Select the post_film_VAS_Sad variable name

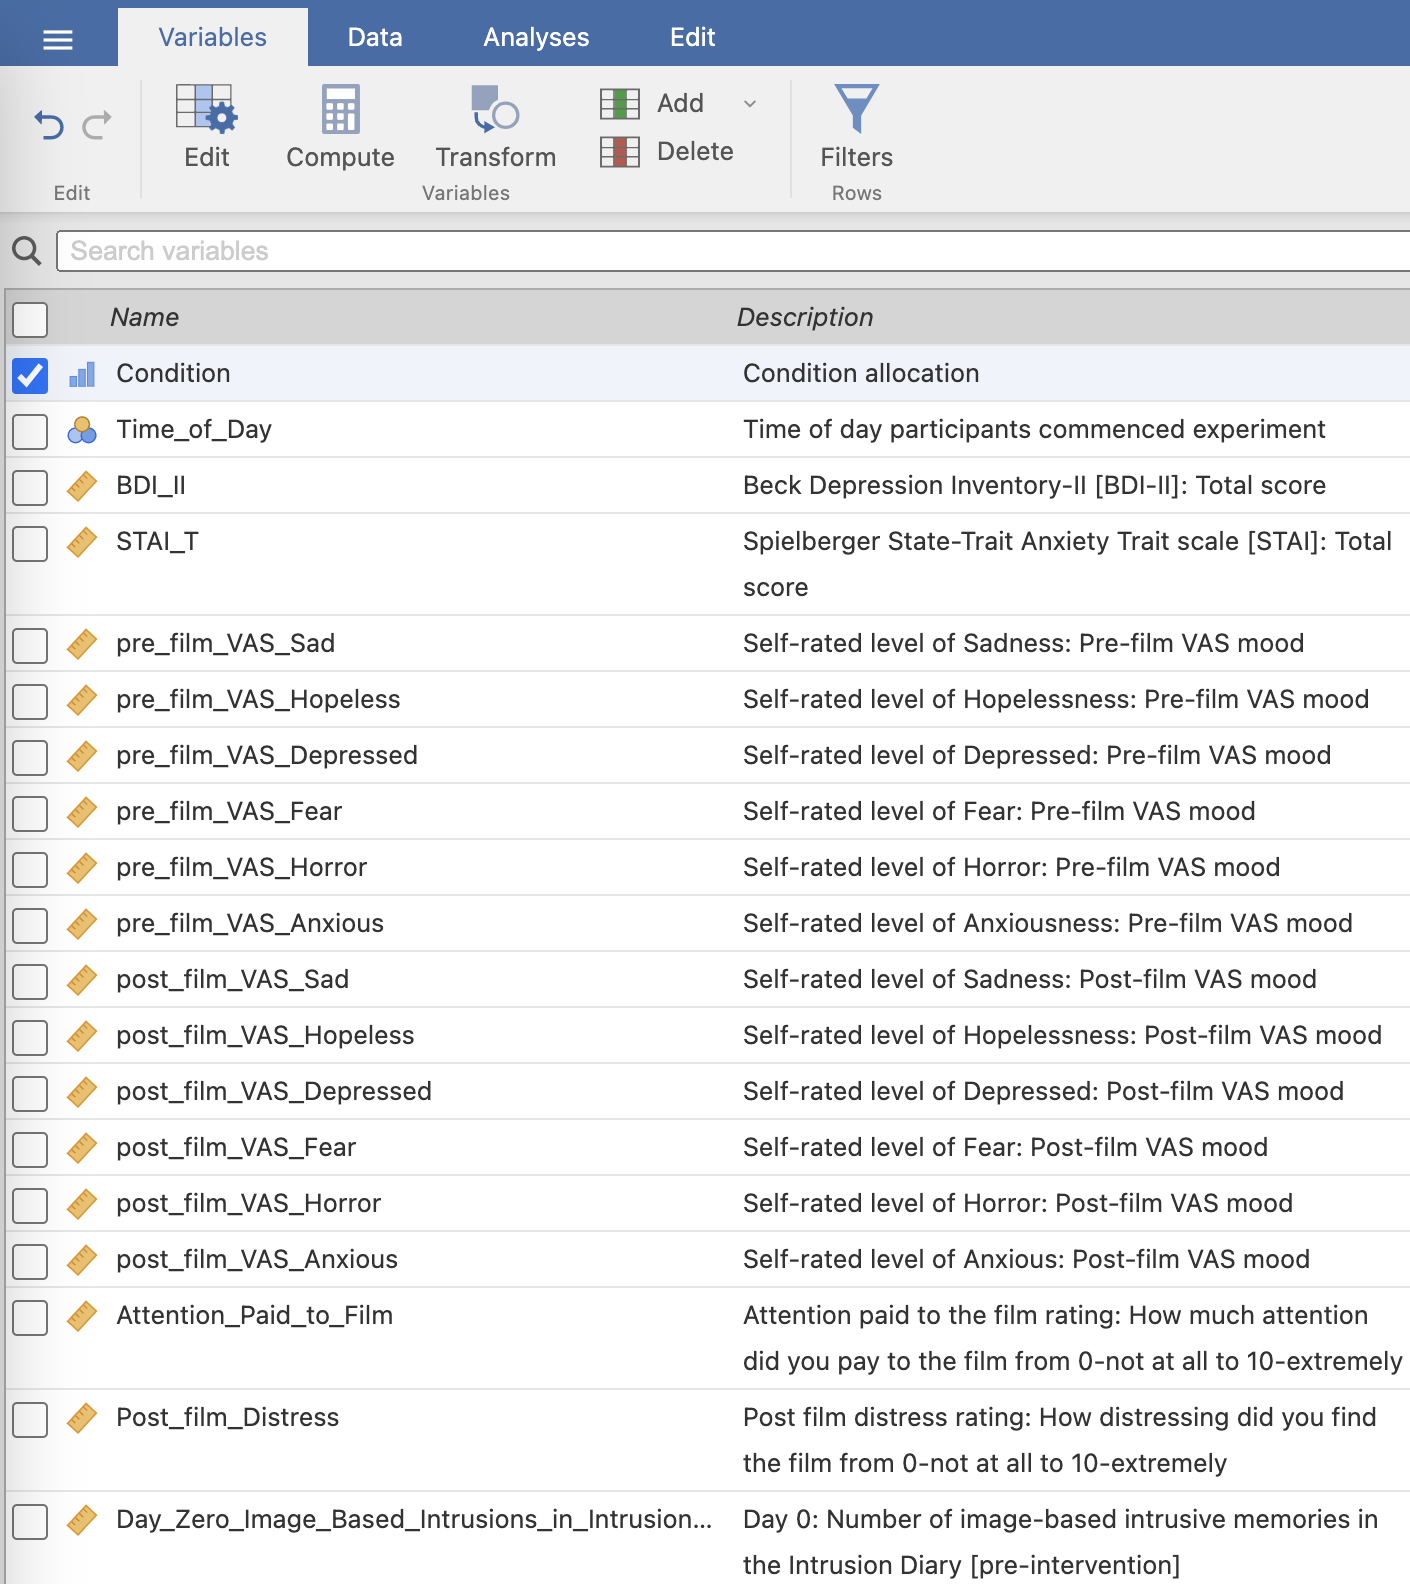(x=233, y=979)
